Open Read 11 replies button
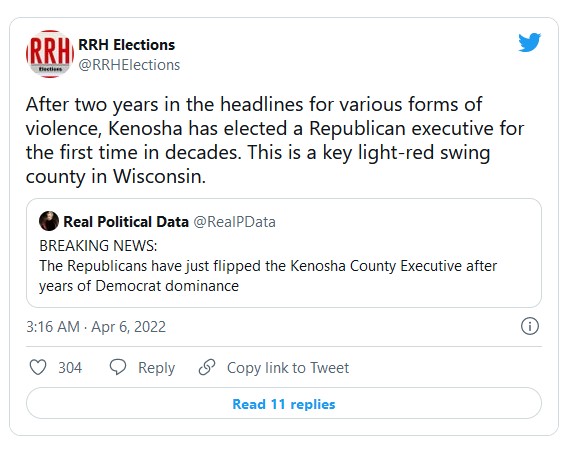Screen dimensions: 569x453 click(284, 403)
